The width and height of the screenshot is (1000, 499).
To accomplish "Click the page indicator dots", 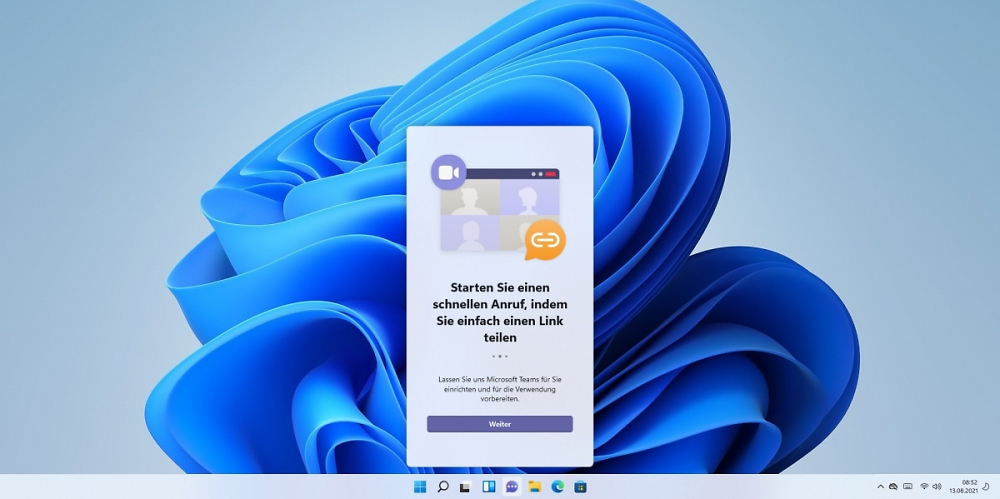I will click(499, 356).
